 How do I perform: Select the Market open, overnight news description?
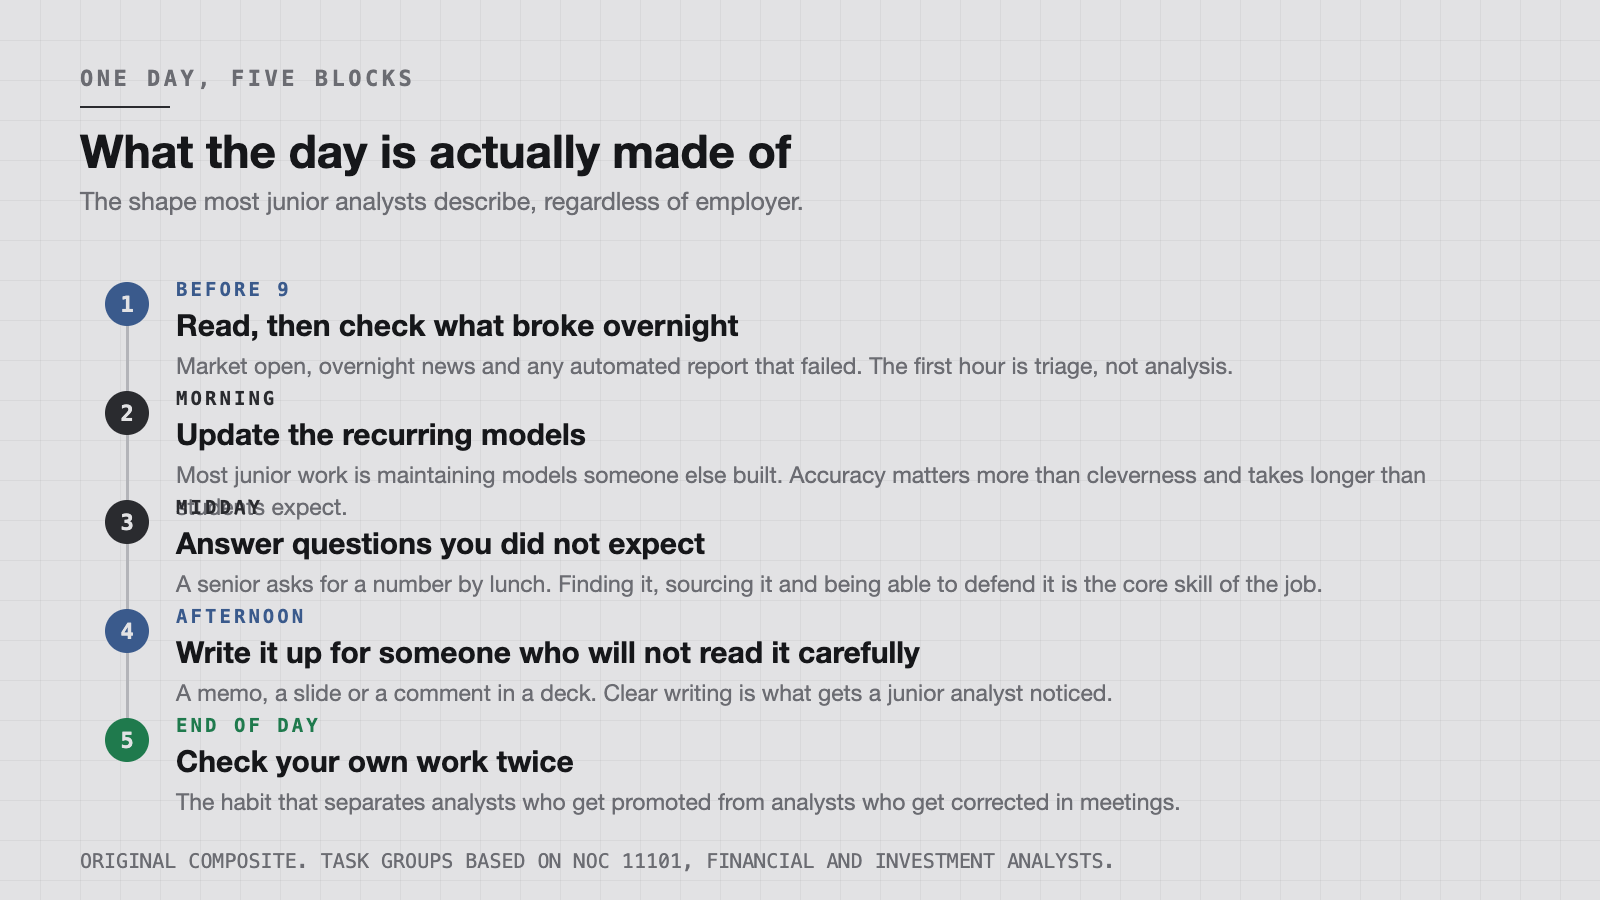(704, 366)
